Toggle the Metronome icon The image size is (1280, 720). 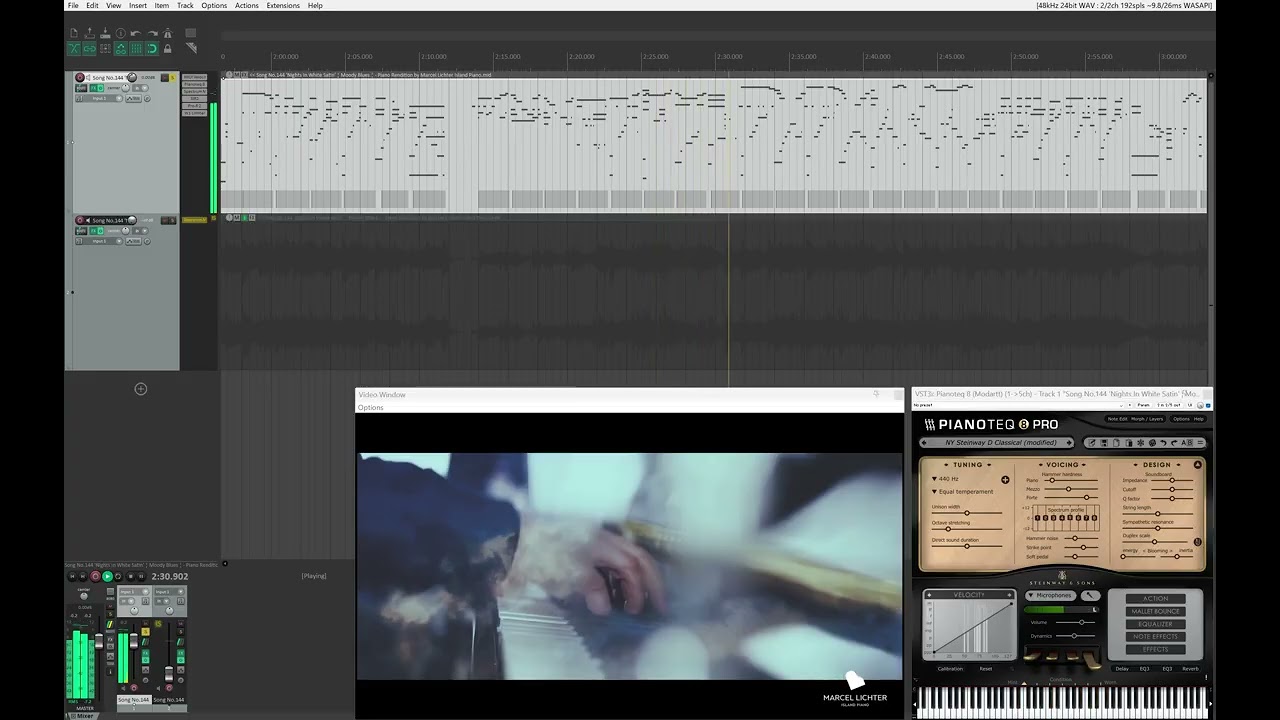(167, 33)
